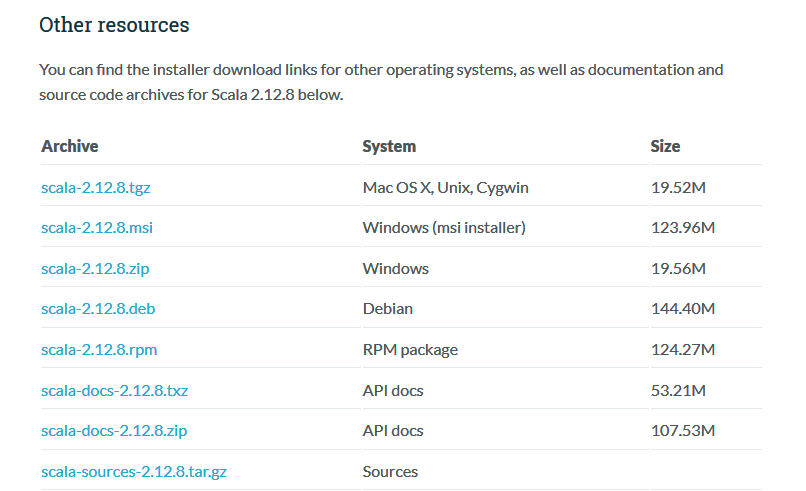The height and width of the screenshot is (491, 806).
Task: Open the scala-docs-2.12.8.zip link
Action: (114, 431)
